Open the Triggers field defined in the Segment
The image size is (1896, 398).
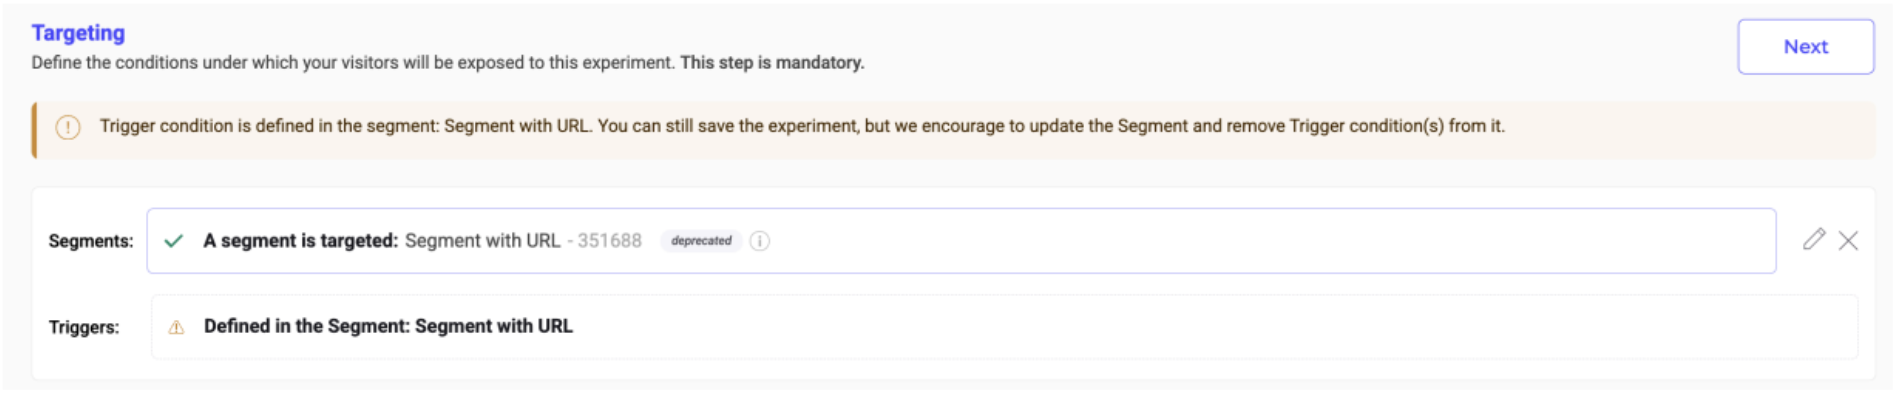(x=1004, y=327)
